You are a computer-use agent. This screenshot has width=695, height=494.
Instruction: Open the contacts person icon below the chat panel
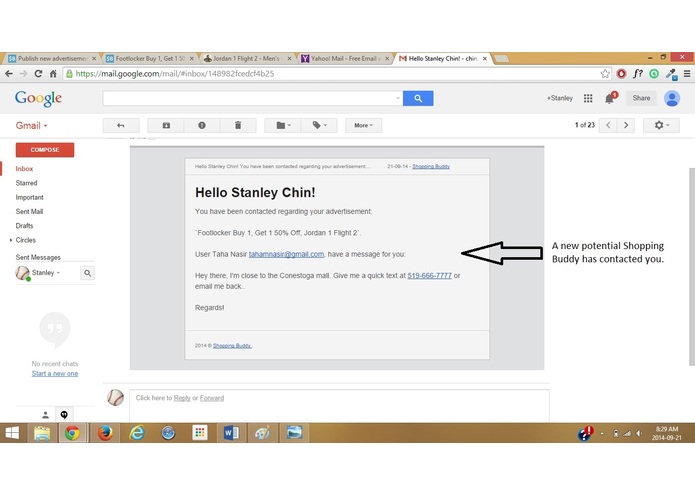pyautogui.click(x=45, y=415)
